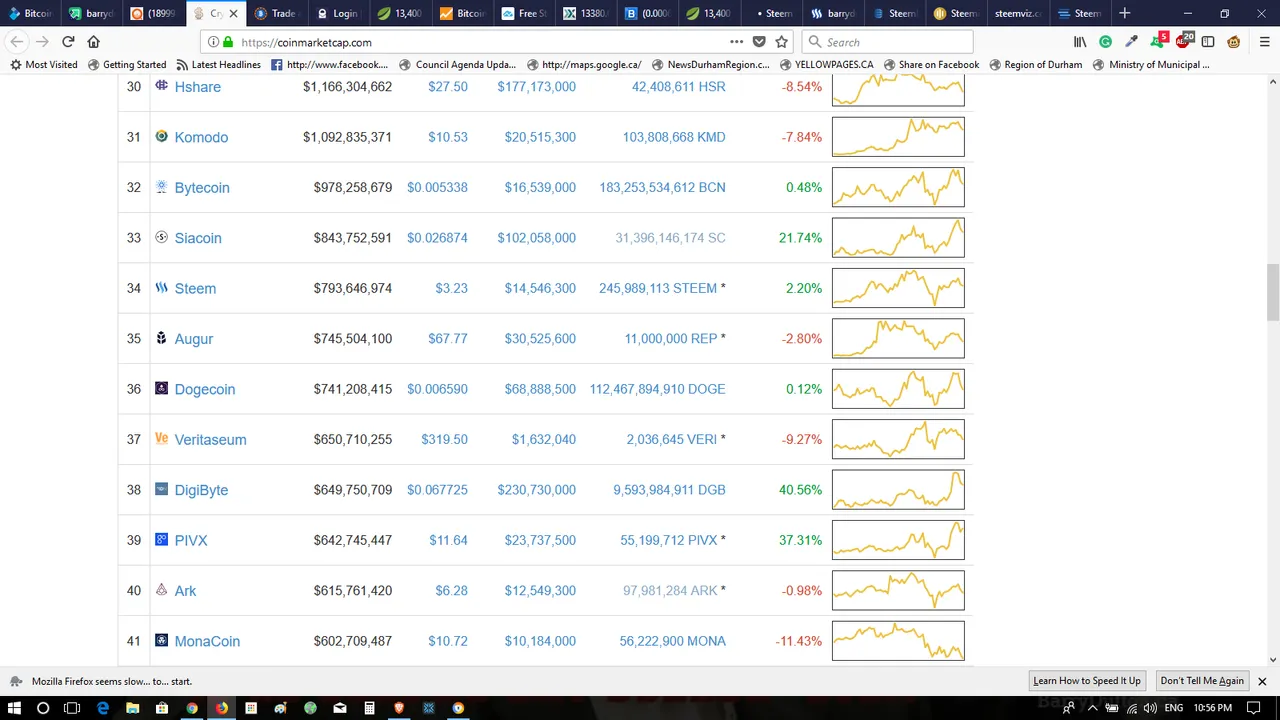Switch to the steemviz.c tab

pos(1017,13)
